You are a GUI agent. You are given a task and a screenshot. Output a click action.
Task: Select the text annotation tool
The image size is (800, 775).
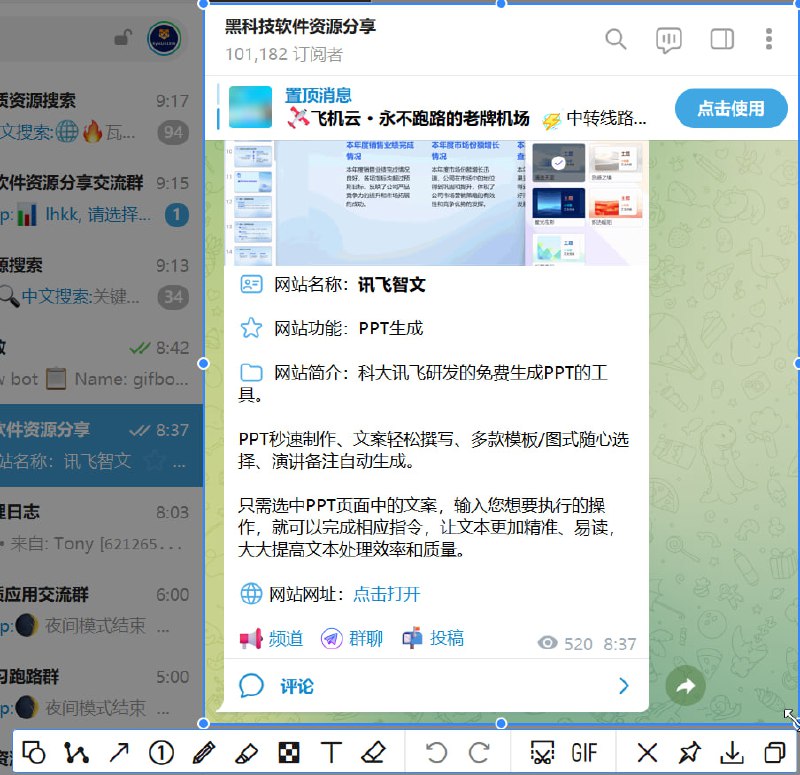330,752
